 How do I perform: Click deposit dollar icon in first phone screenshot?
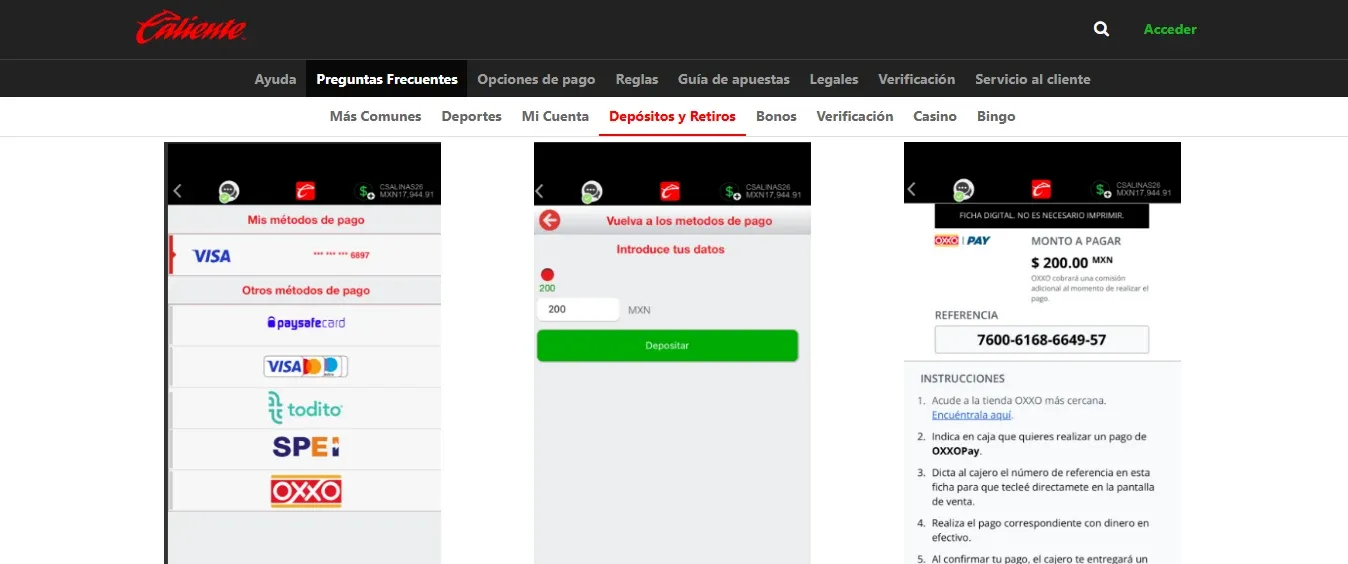pyautogui.click(x=367, y=191)
